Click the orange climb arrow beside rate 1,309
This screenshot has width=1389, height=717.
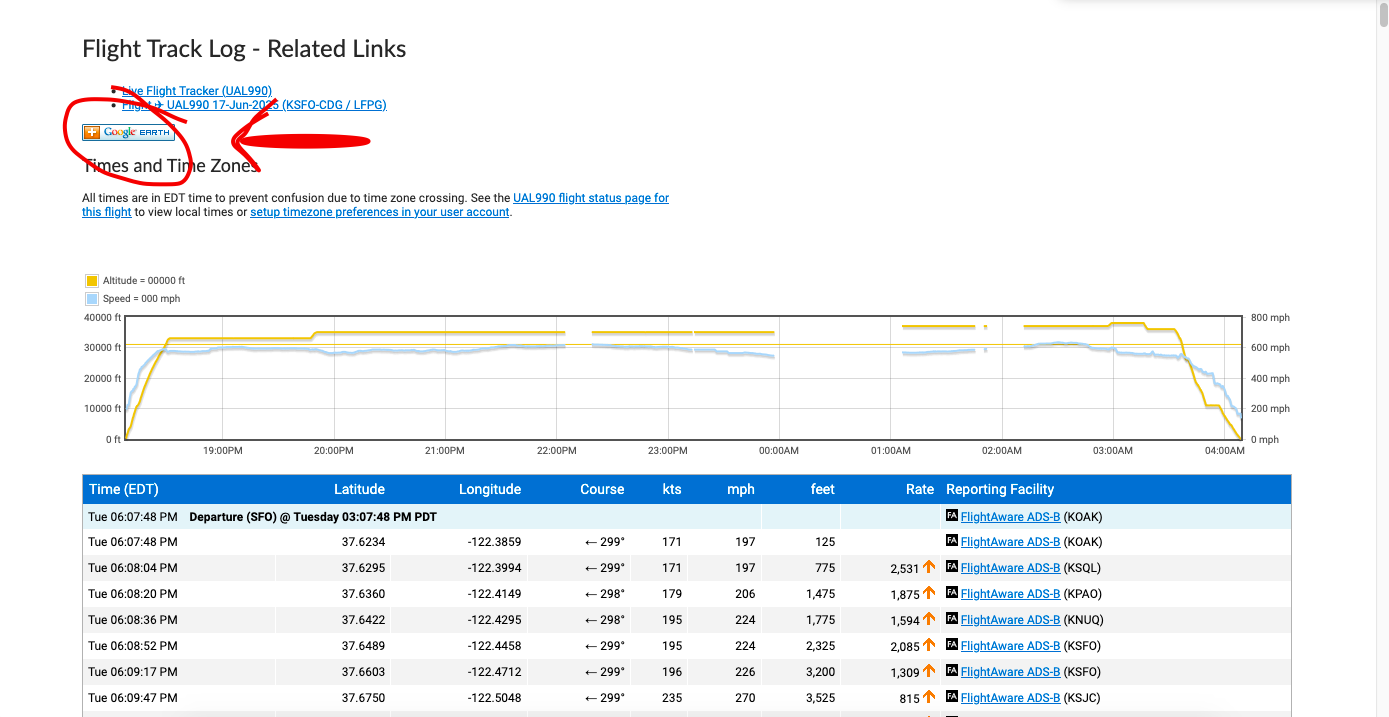point(929,671)
